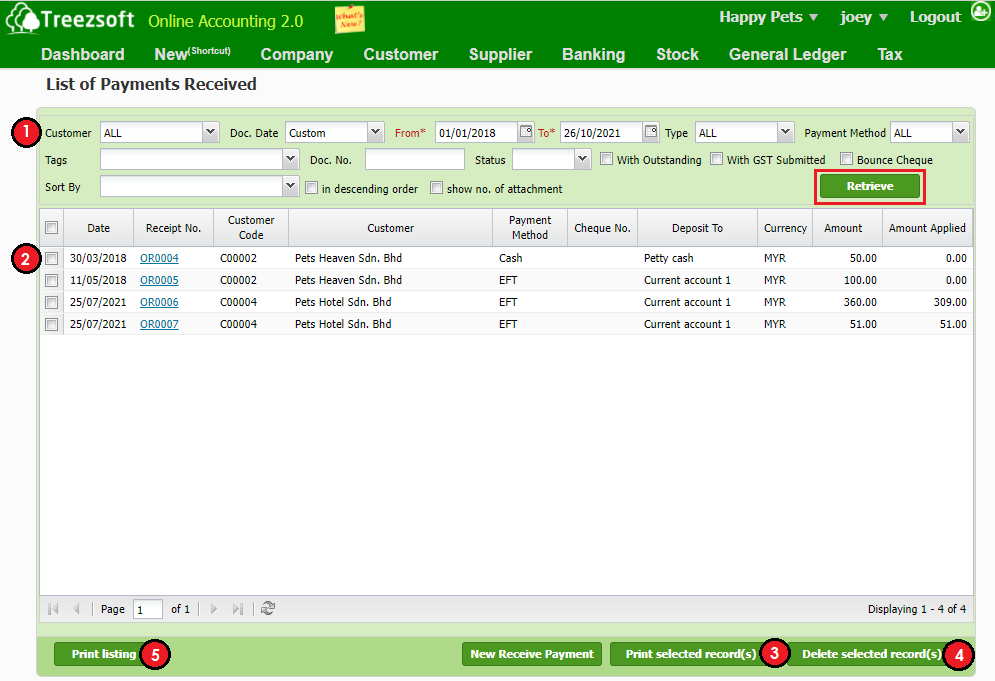Image resolution: width=995 pixels, height=681 pixels.
Task: Open the General Ledger menu
Action: point(787,54)
